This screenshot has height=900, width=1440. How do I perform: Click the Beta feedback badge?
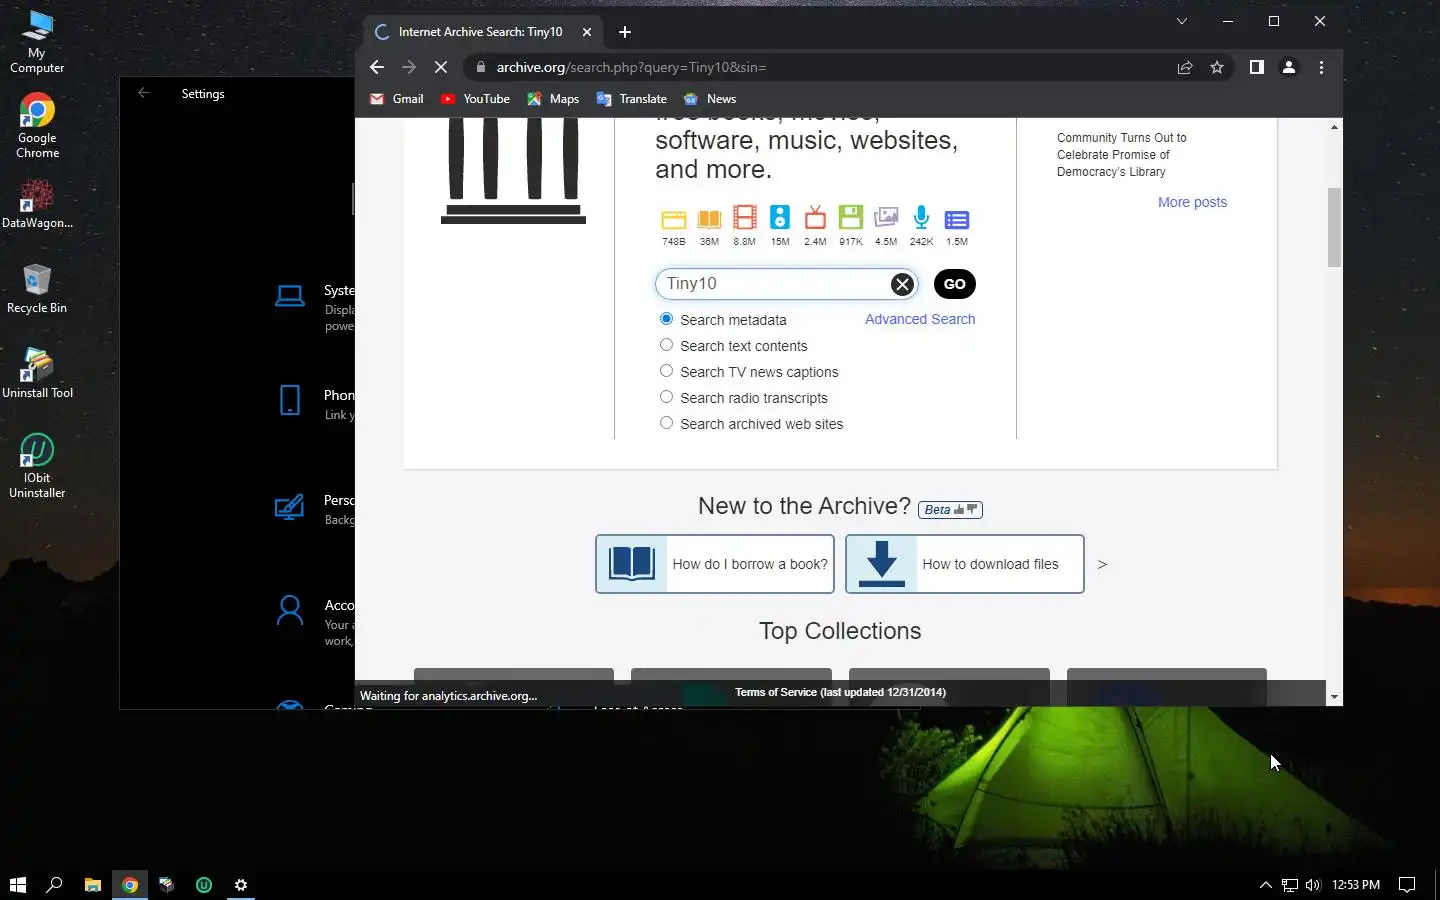950,510
